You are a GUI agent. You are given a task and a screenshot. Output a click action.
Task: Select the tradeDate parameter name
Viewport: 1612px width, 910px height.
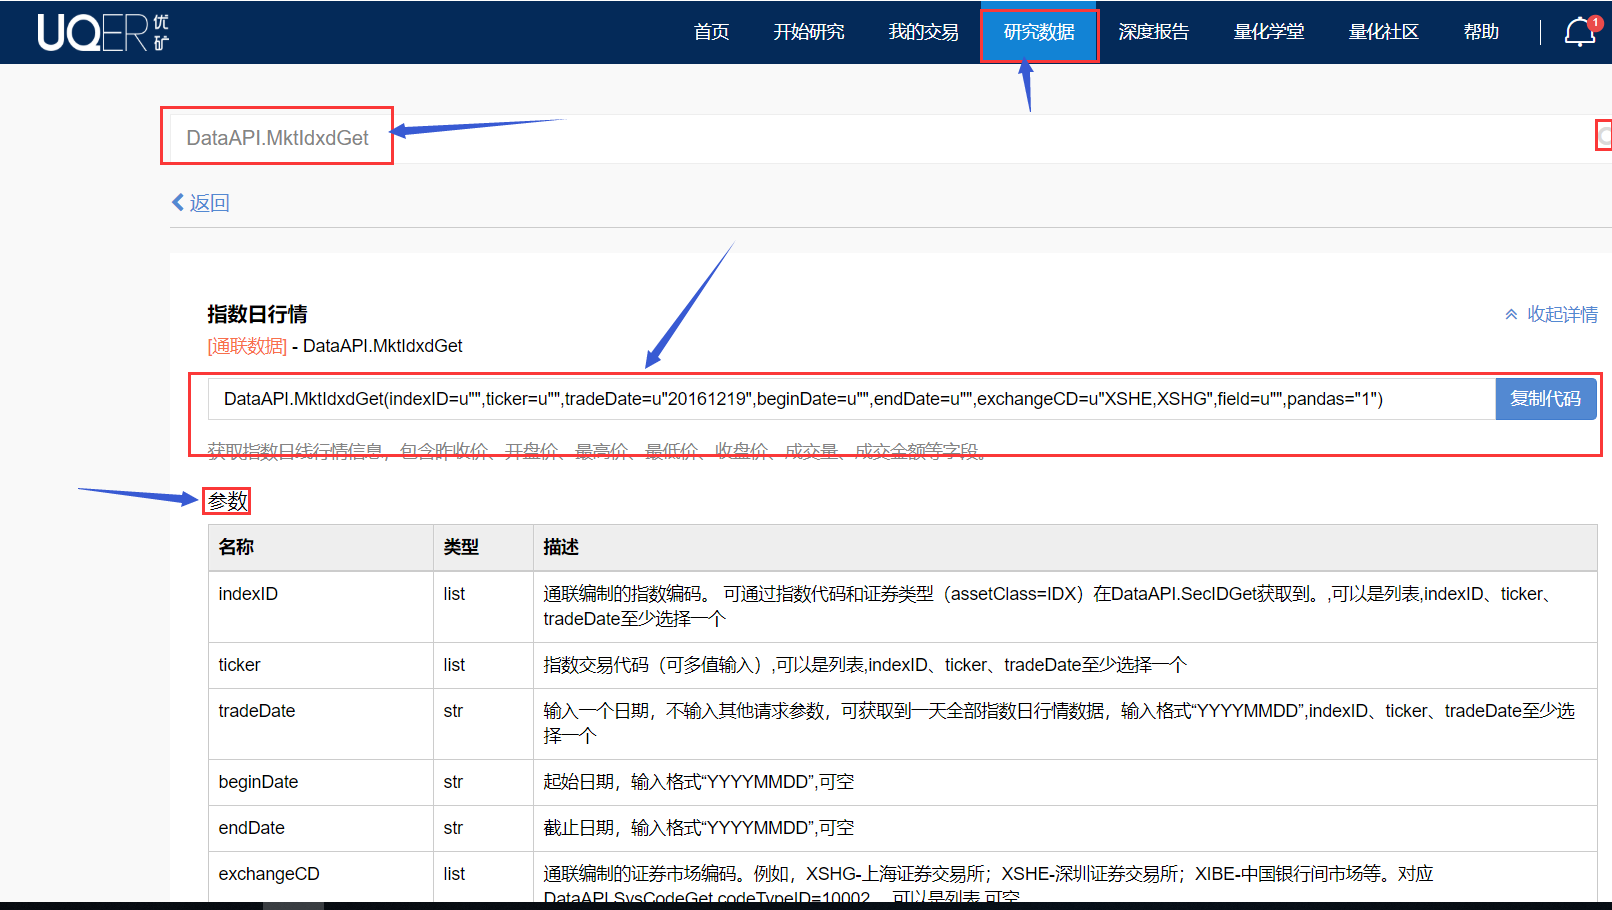point(257,711)
